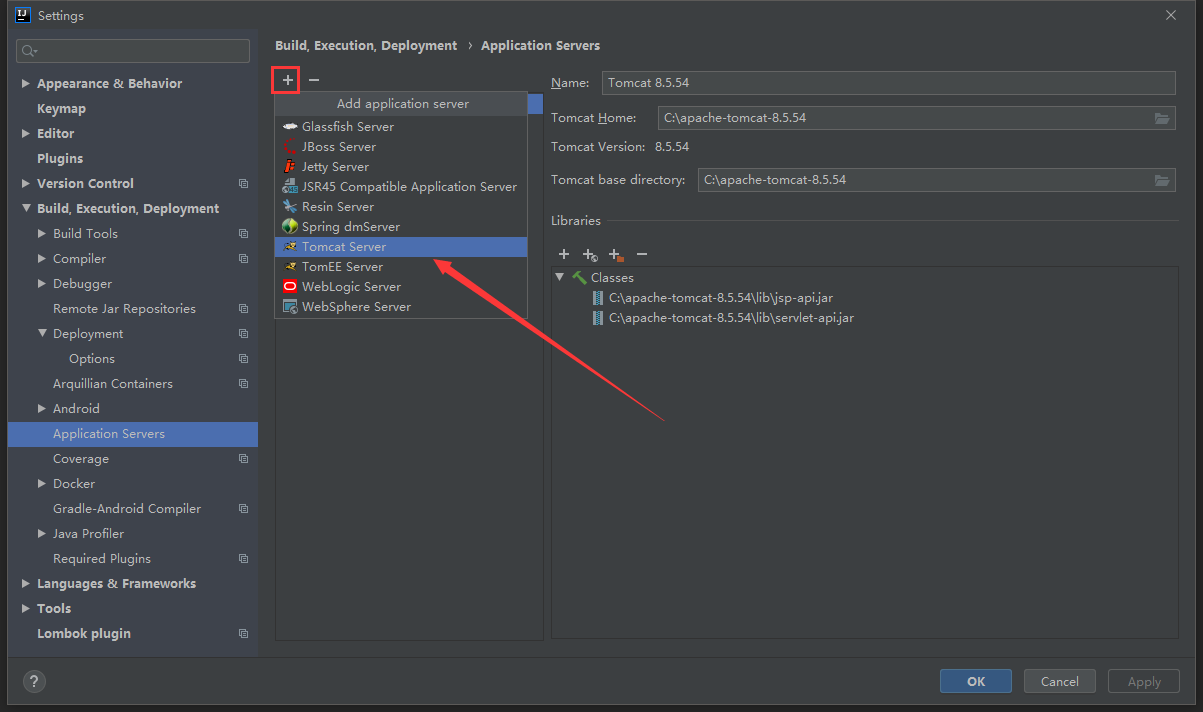Choose JBoss Server from the popup
This screenshot has width=1203, height=712.
[x=401, y=147]
